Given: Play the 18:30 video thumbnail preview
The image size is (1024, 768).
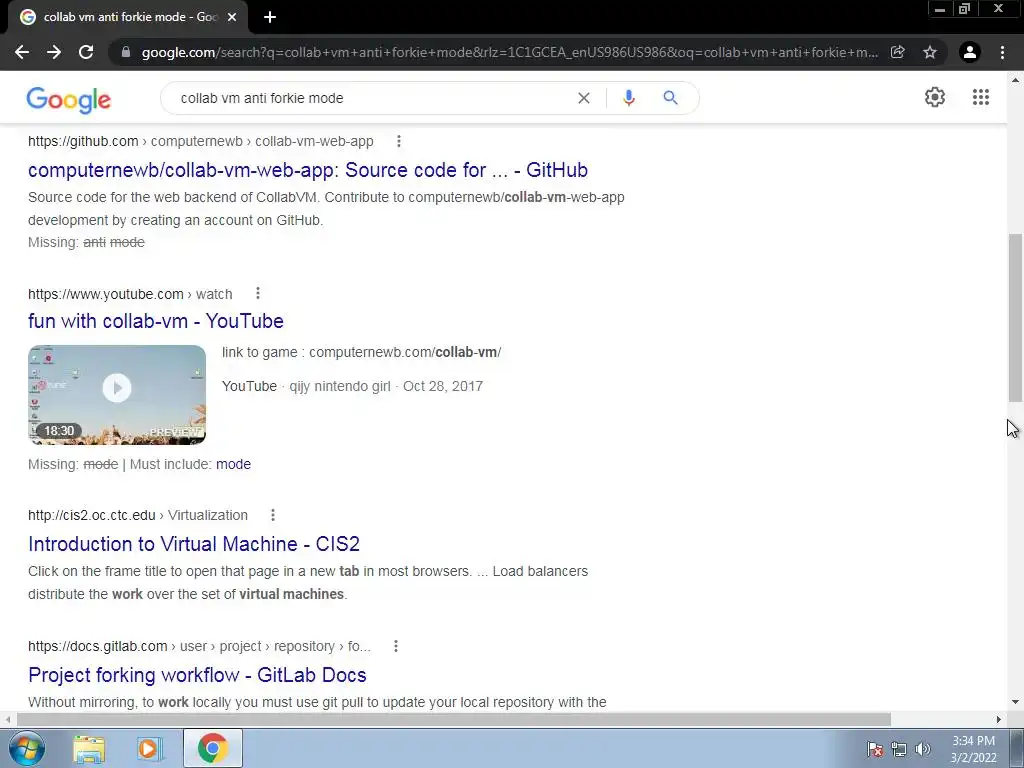Looking at the screenshot, I should tap(117, 394).
